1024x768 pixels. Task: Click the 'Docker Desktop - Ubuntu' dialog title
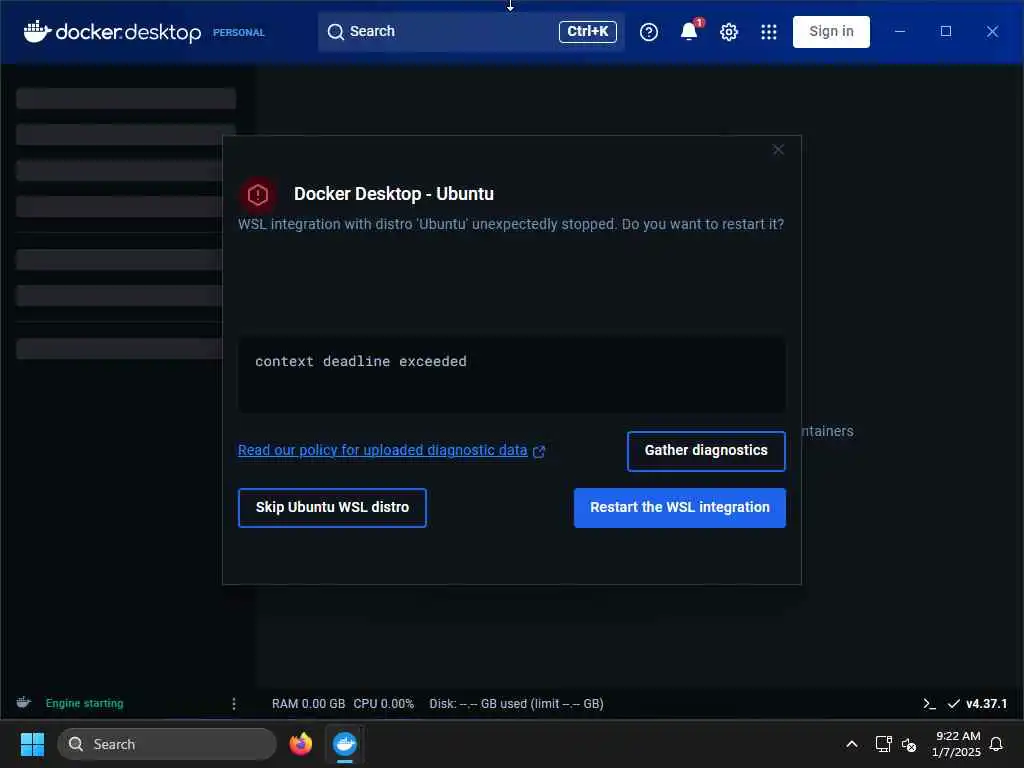click(x=394, y=194)
